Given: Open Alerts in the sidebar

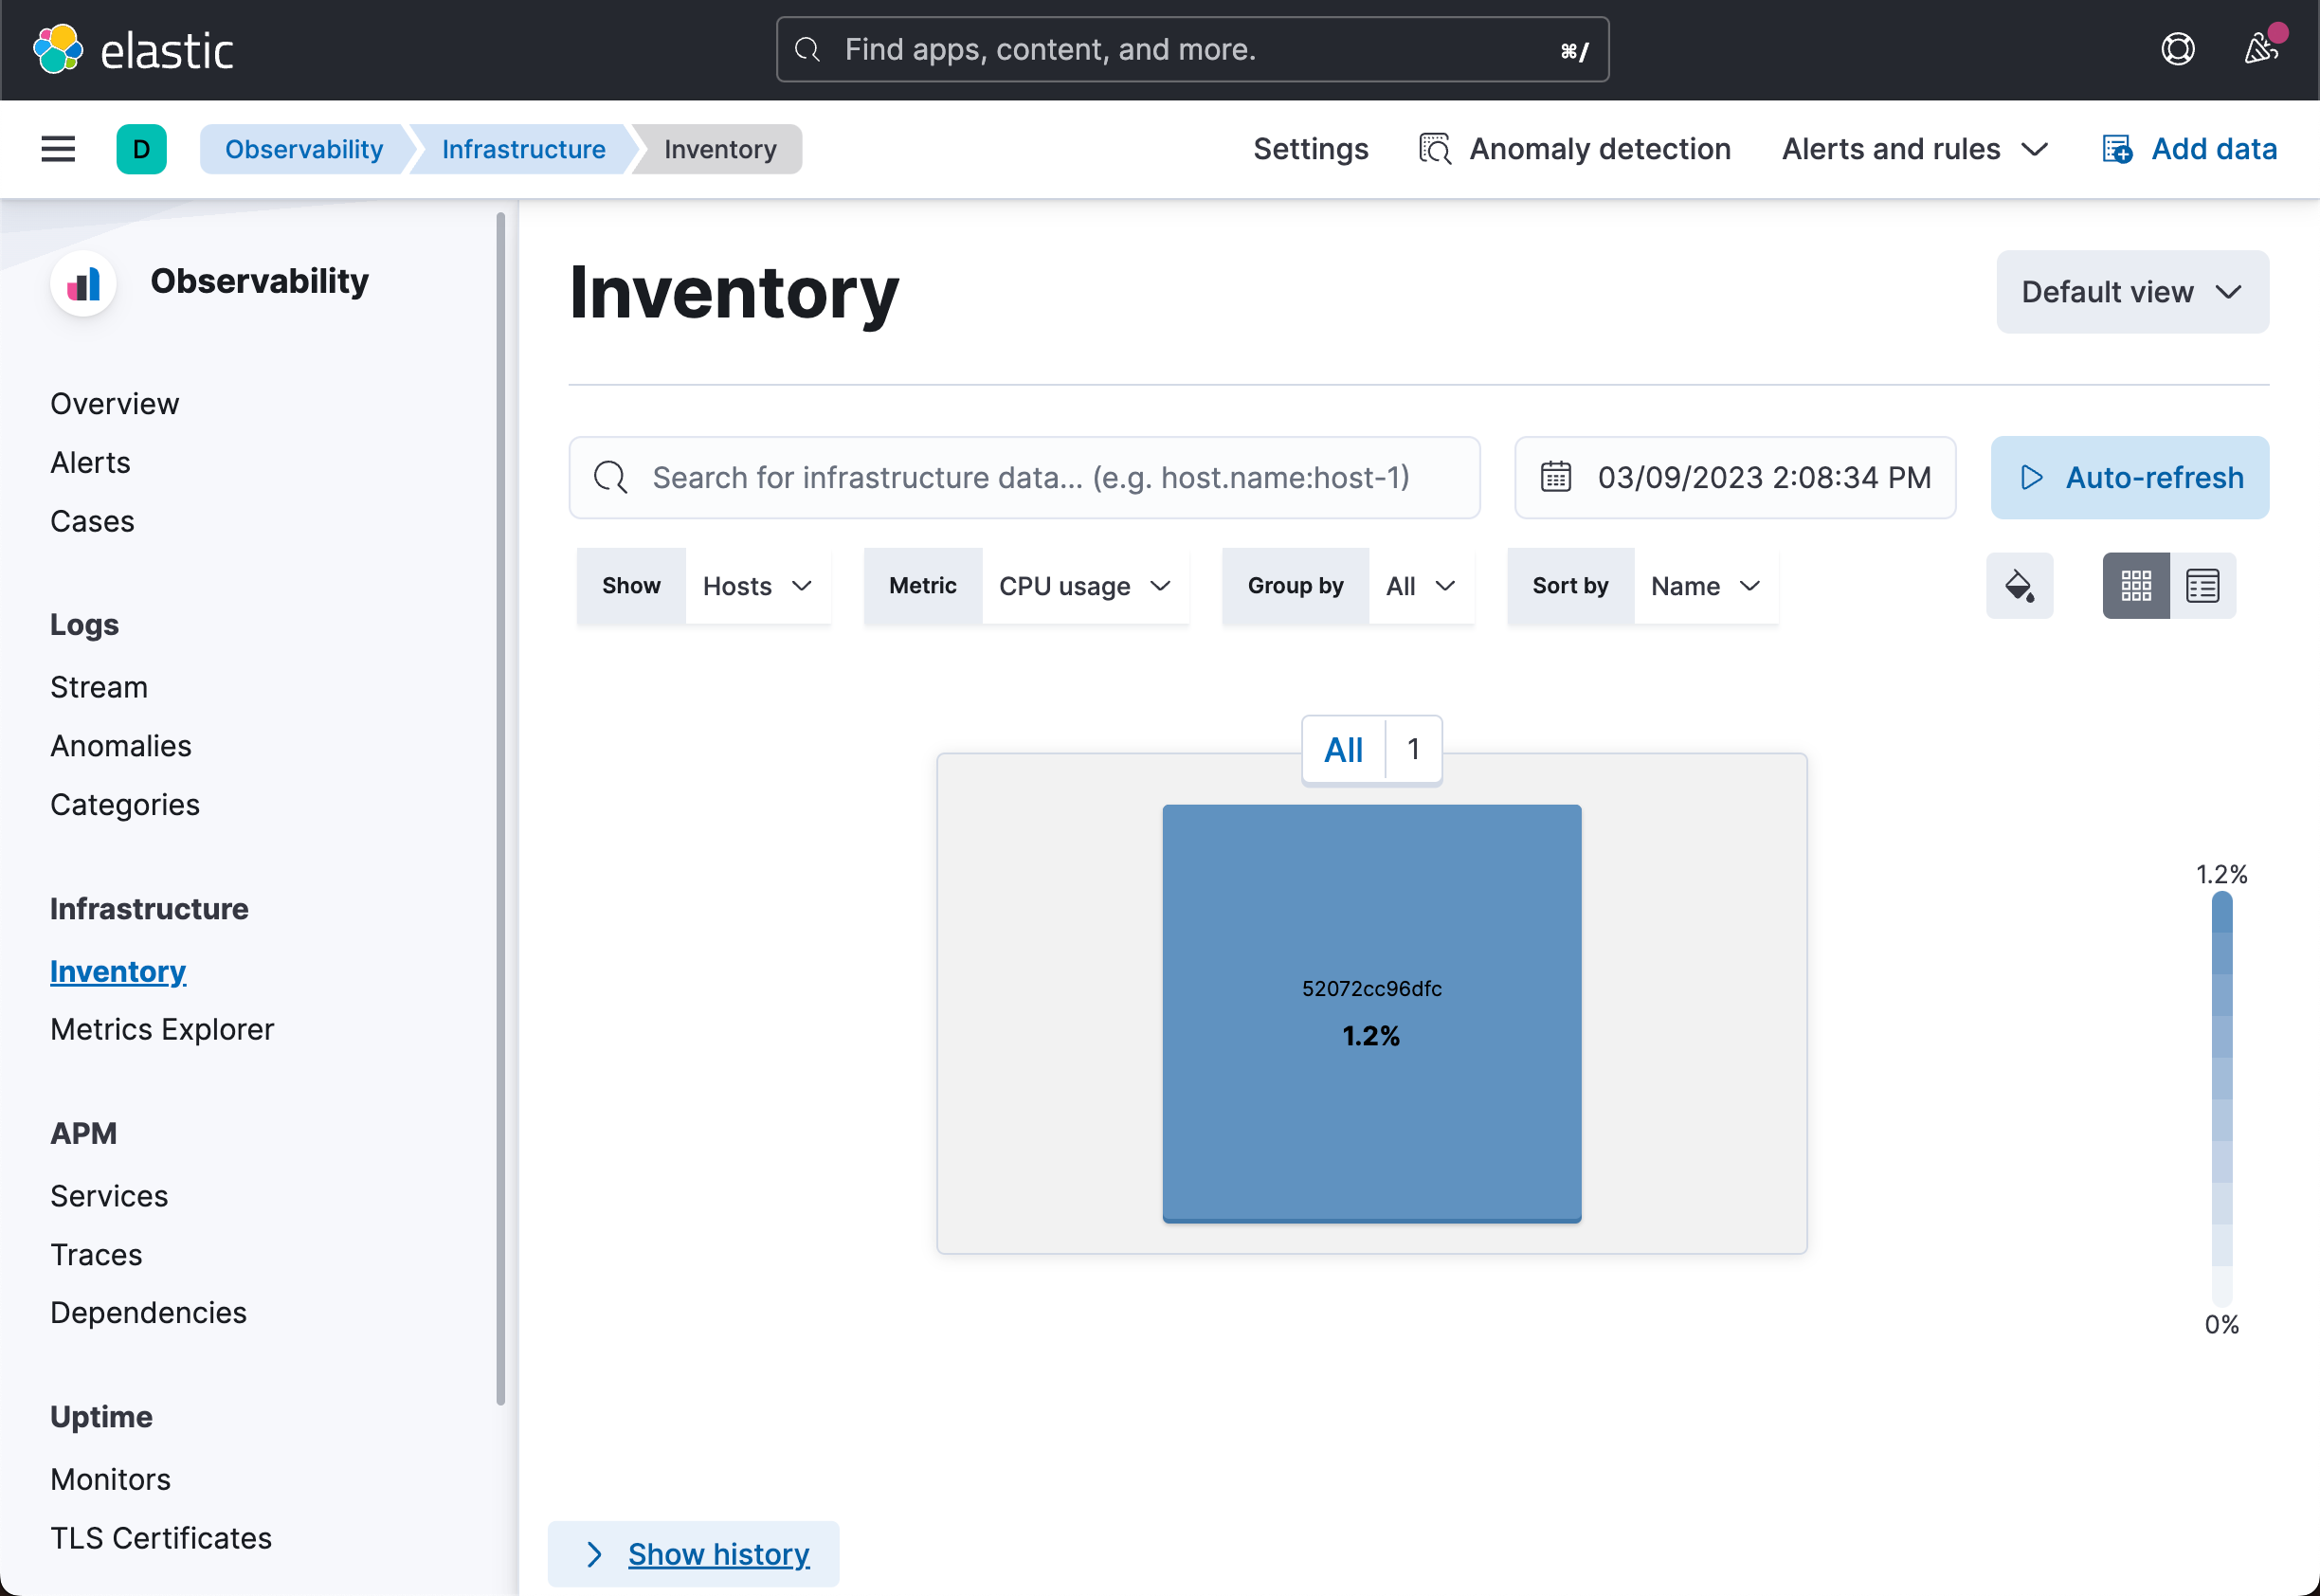Looking at the screenshot, I should 90,463.
